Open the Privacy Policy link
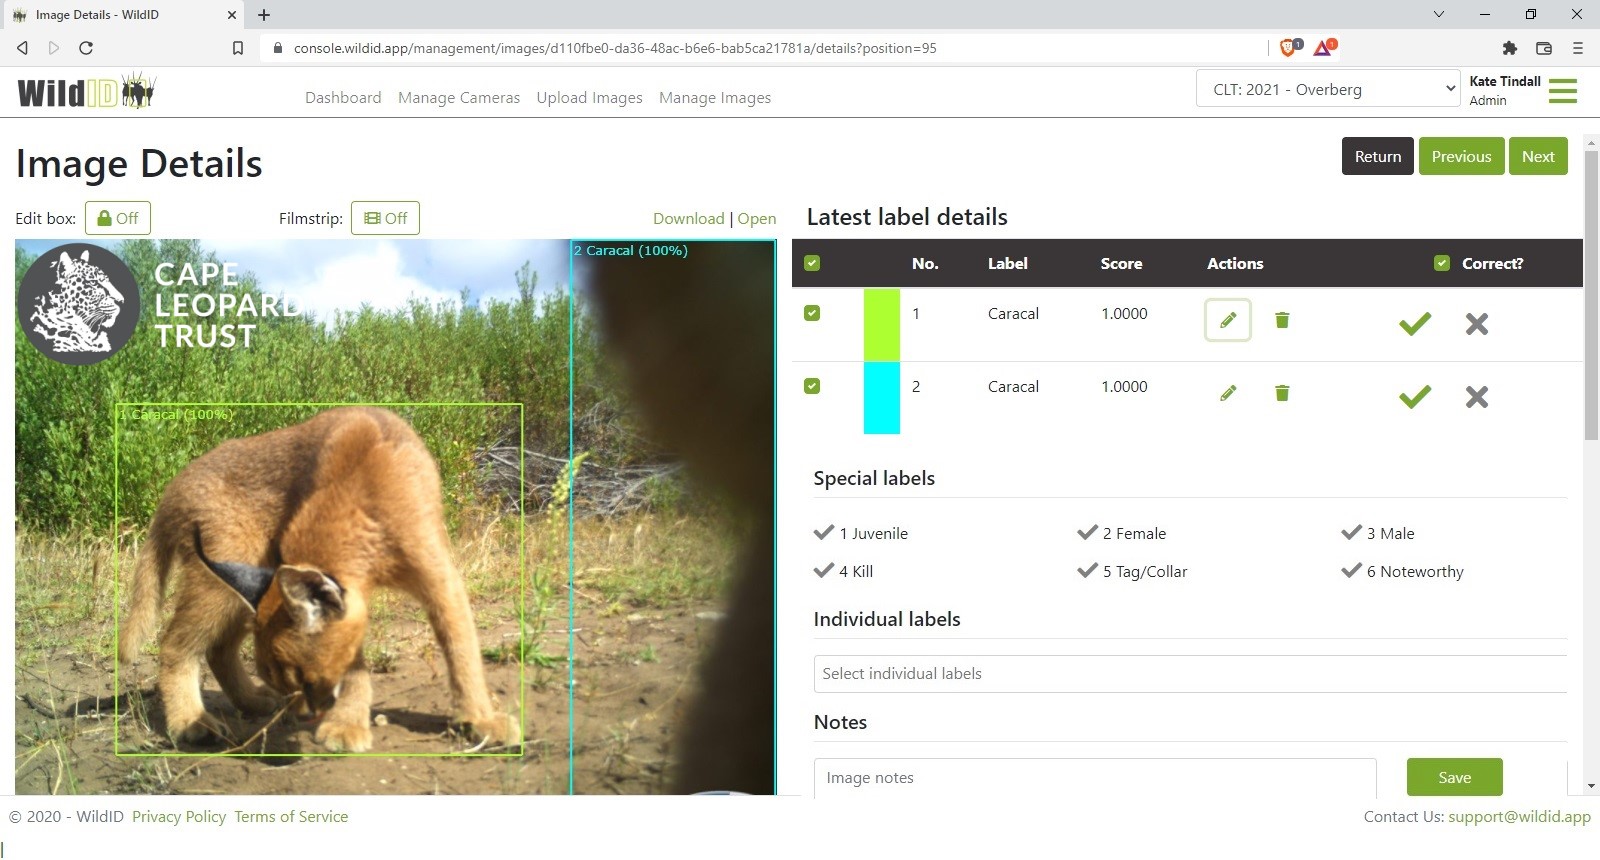The width and height of the screenshot is (1600, 860). (179, 817)
